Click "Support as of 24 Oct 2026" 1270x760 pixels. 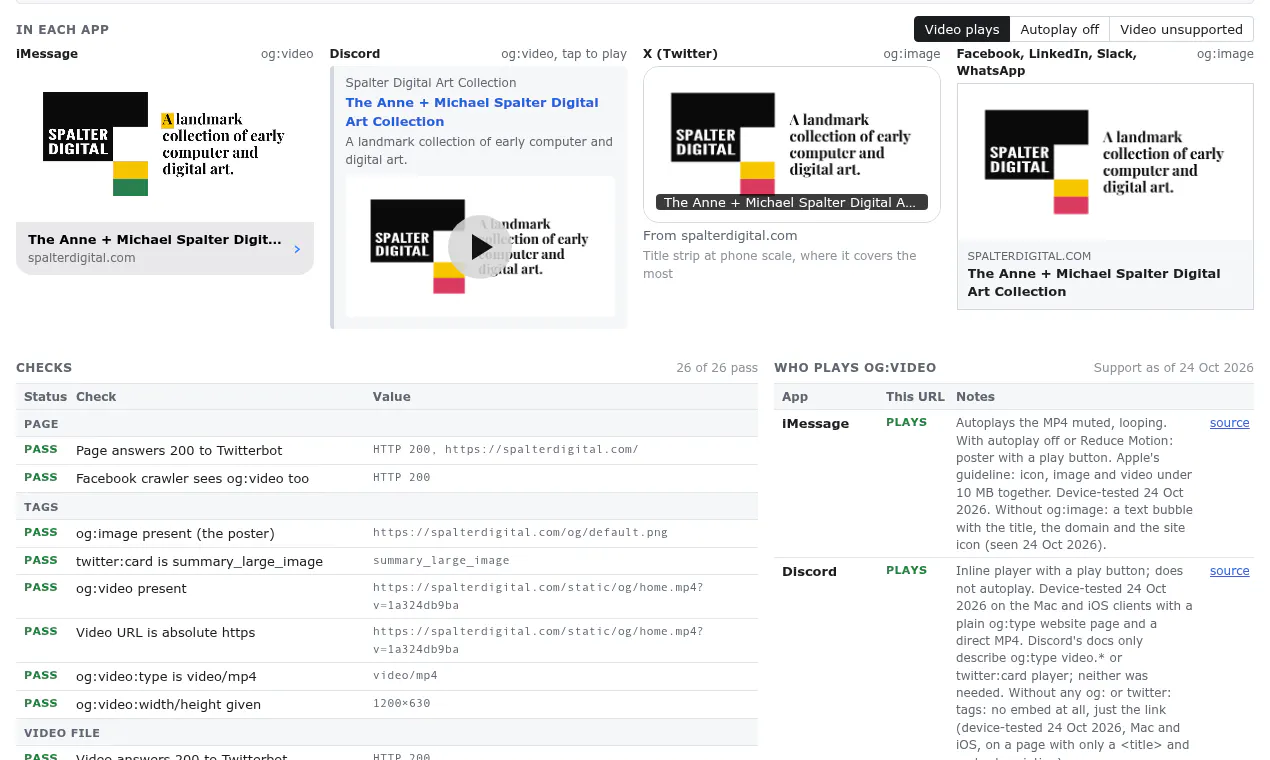click(1174, 368)
